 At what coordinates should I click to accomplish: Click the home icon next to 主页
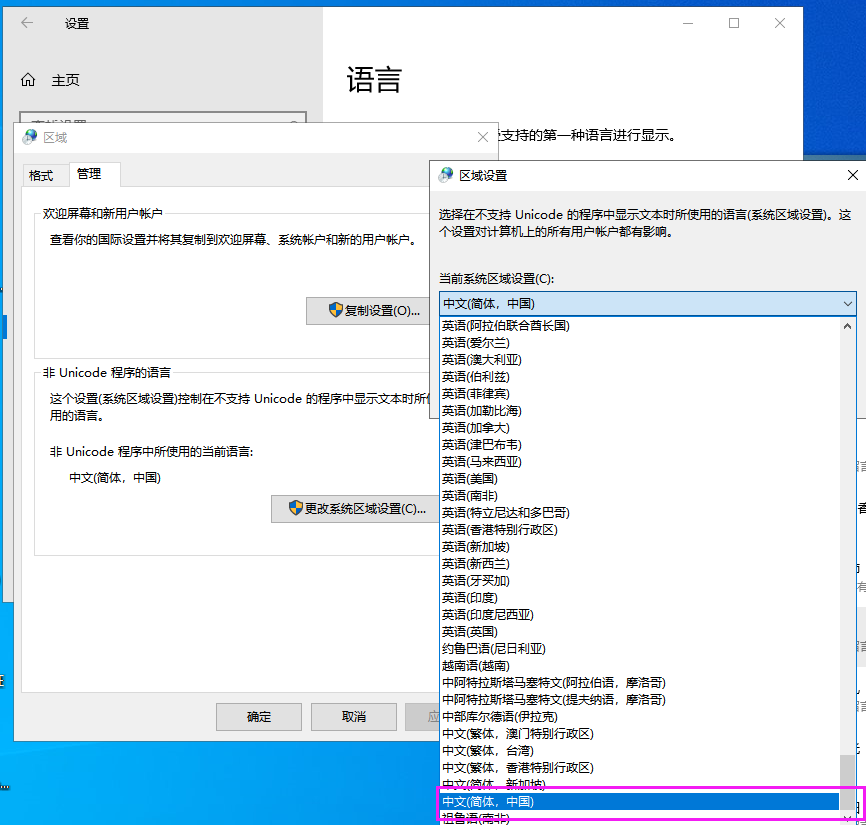tap(28, 80)
